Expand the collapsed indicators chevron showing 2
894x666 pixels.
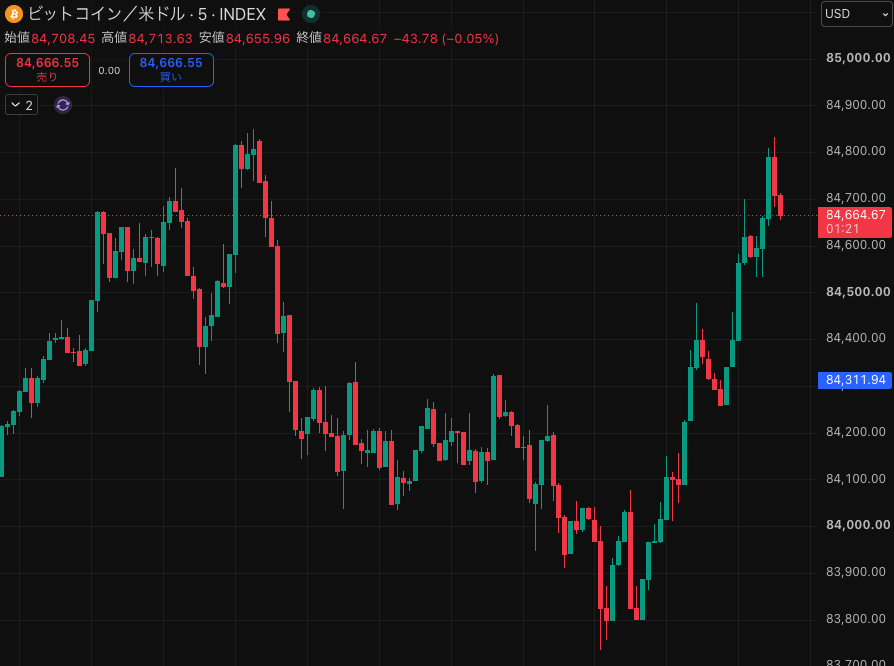click(22, 105)
